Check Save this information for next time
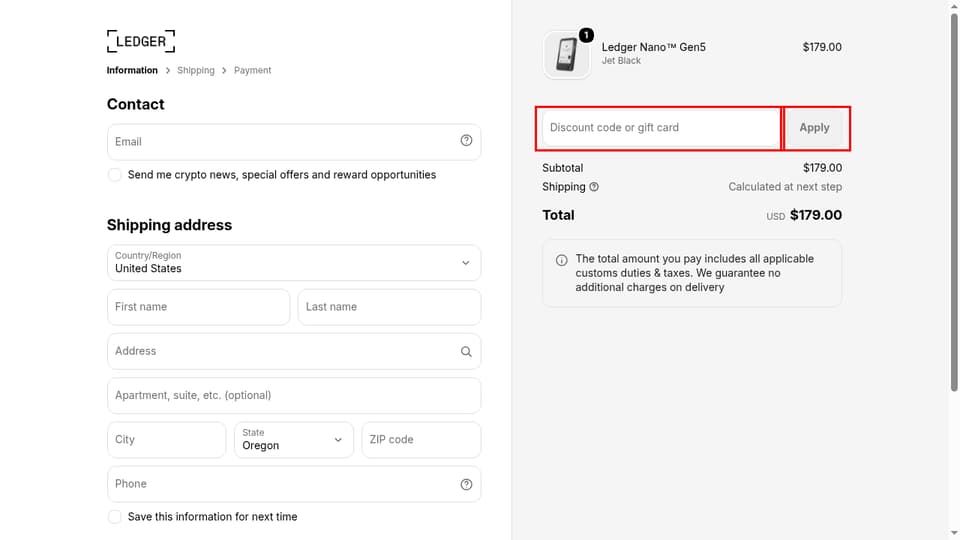This screenshot has height=540, width=960. click(x=114, y=517)
